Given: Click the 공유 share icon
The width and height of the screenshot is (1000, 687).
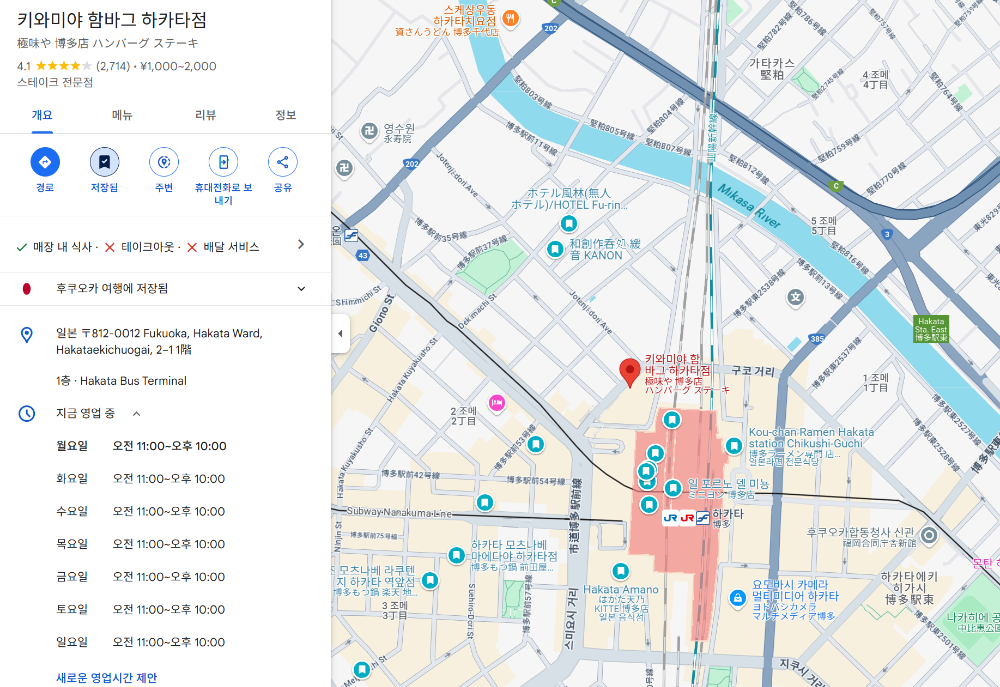Looking at the screenshot, I should (x=283, y=162).
